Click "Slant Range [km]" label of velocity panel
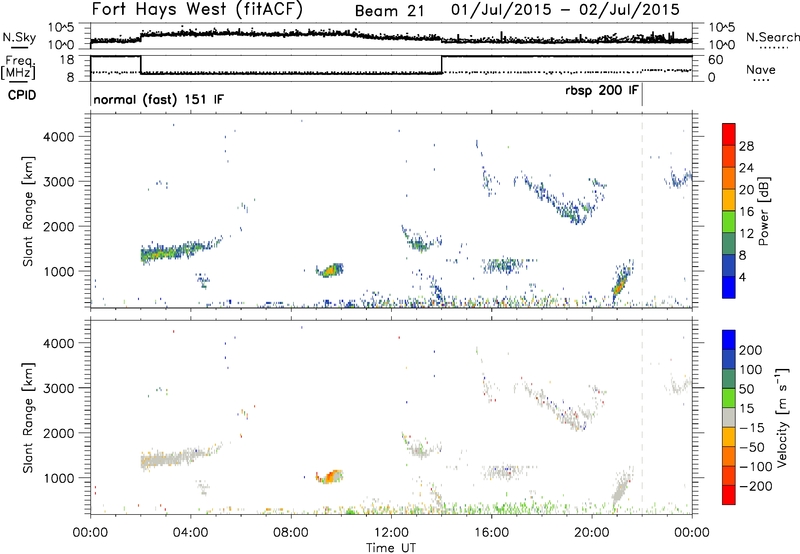 tap(28, 418)
